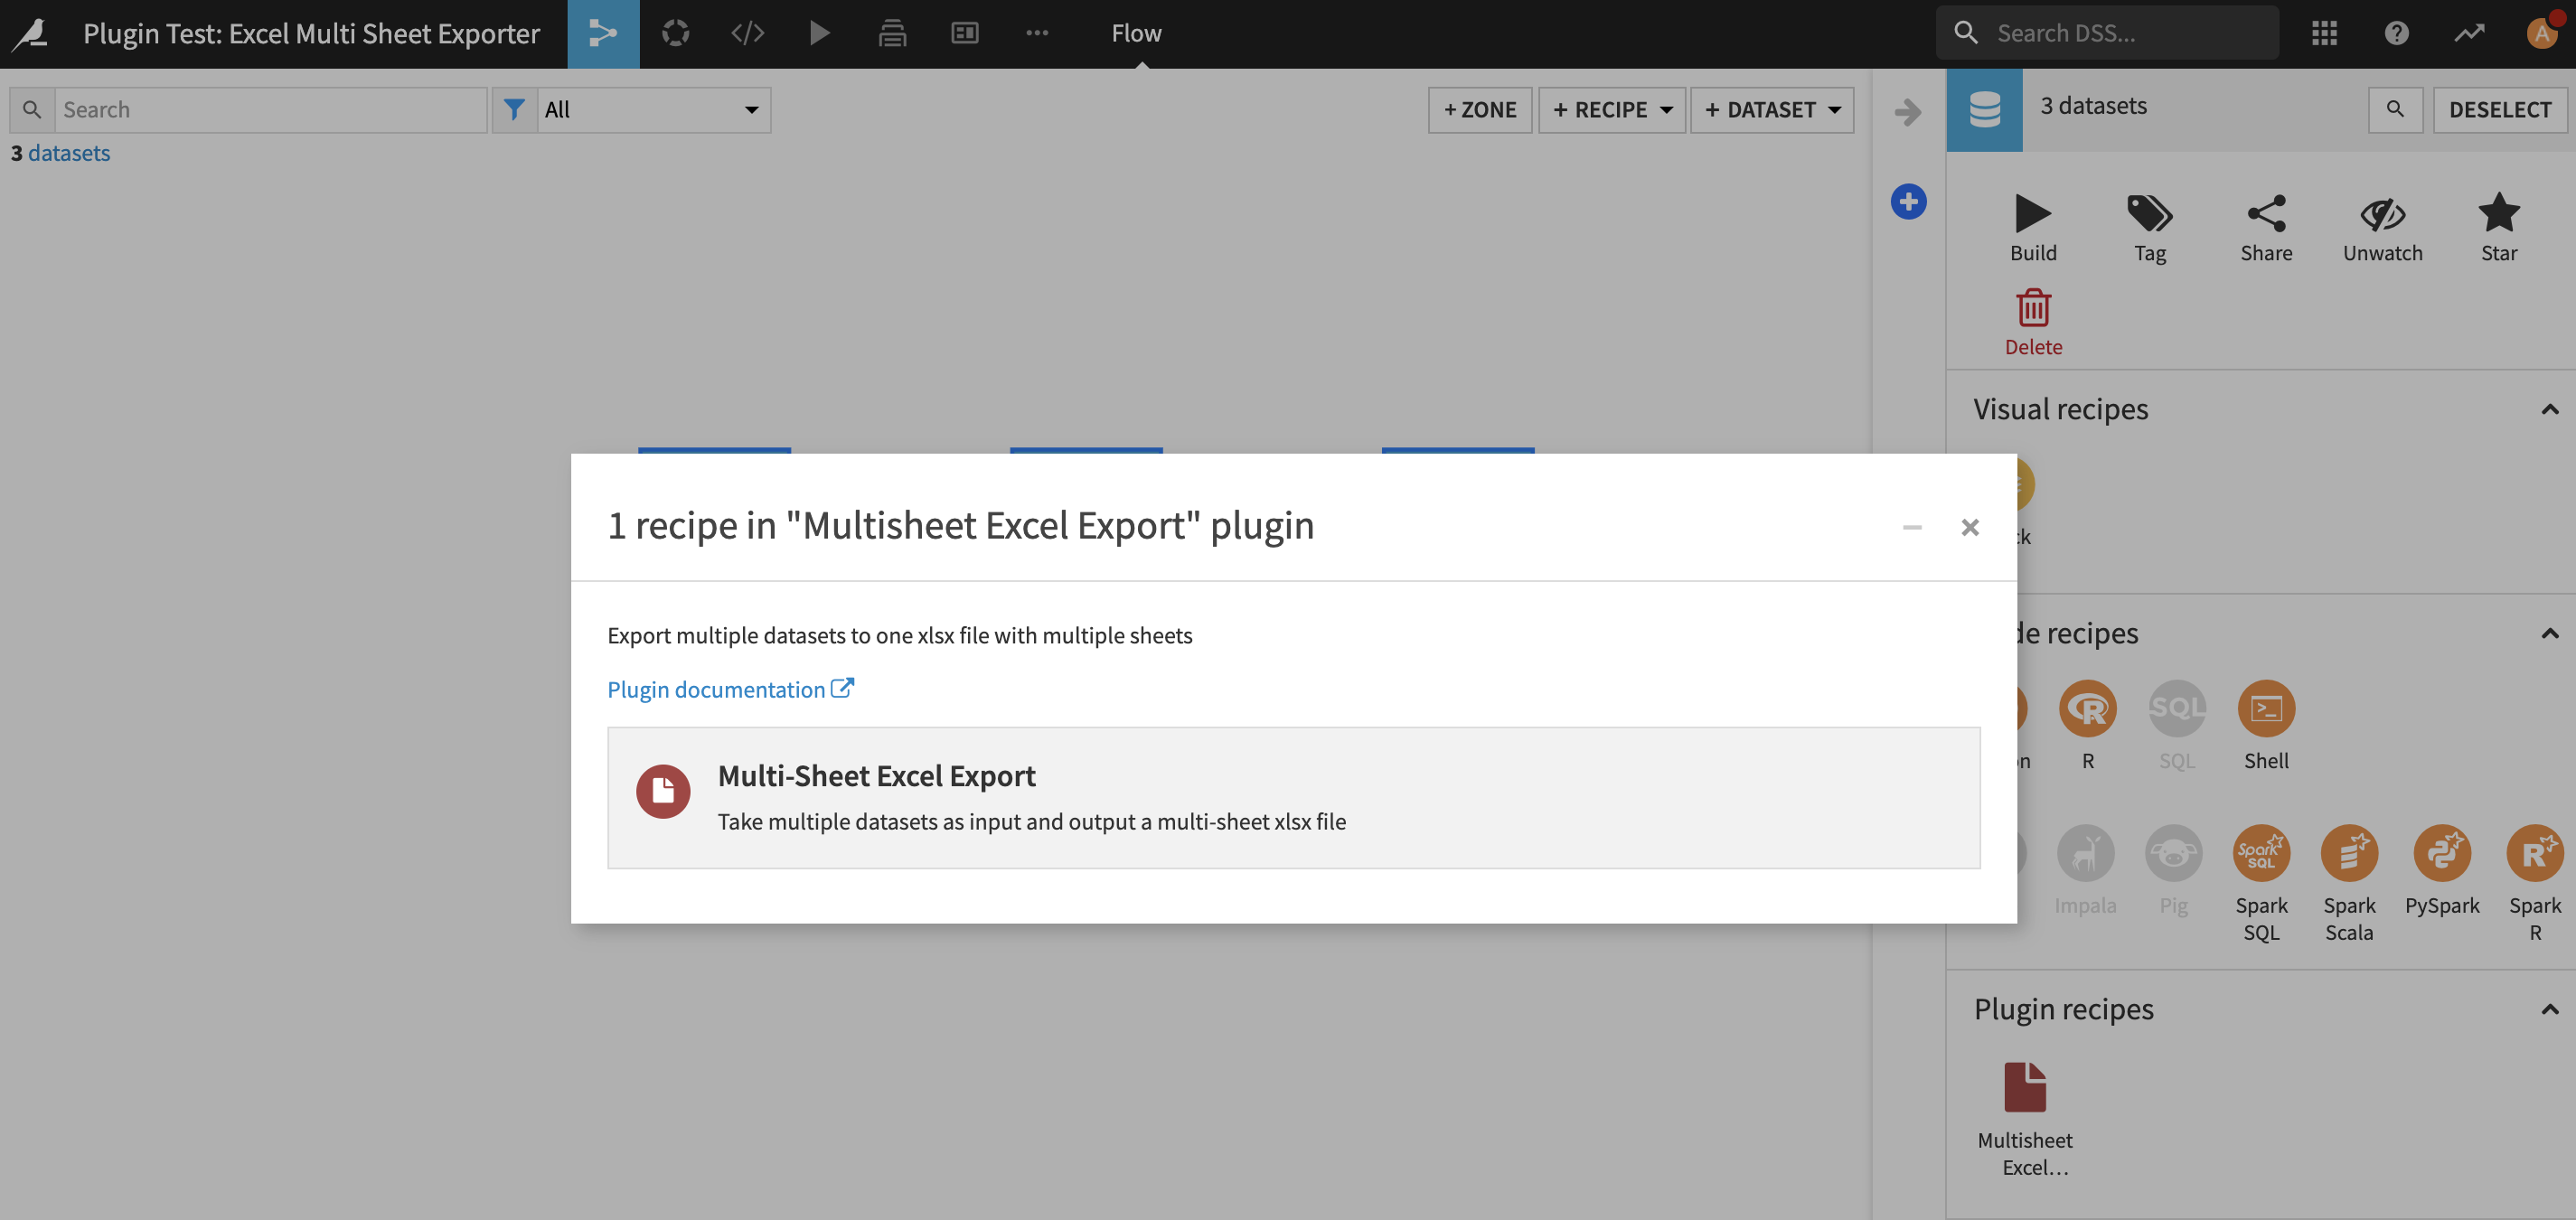This screenshot has width=2576, height=1220.
Task: Click the search magnifier in the right panel
Action: pos(2395,109)
